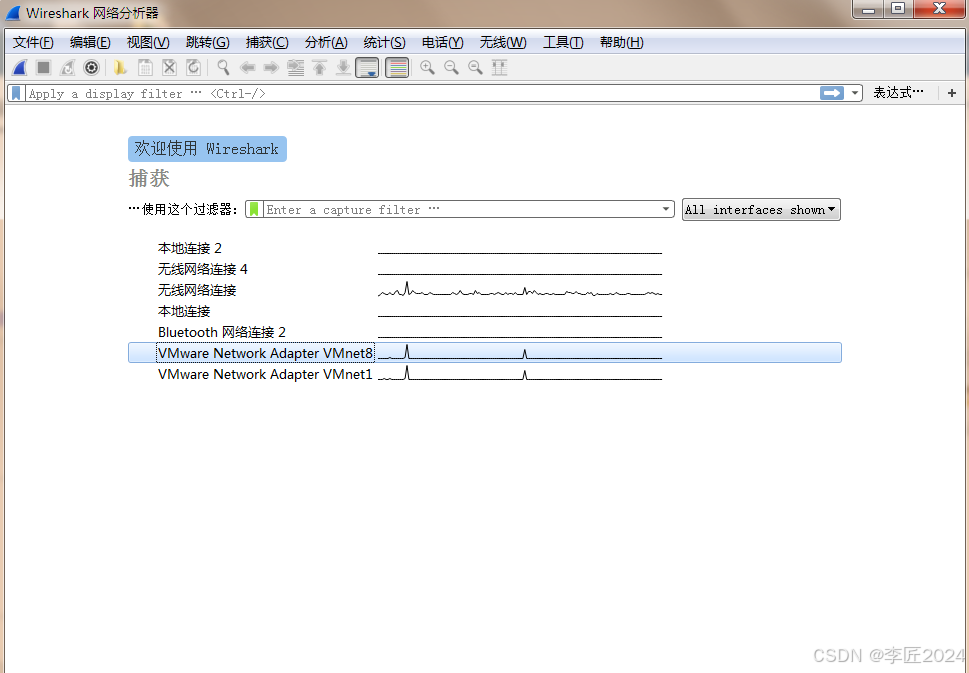The image size is (969, 673).
Task: Toggle auto-scroll during live capture
Action: (x=367, y=67)
